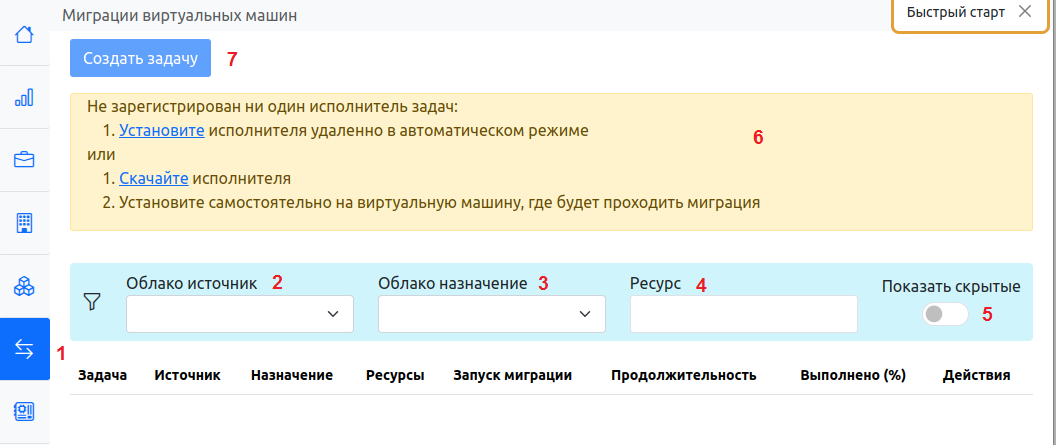Click the funnel filter icon
Image resolution: width=1056 pixels, height=445 pixels.
tap(93, 300)
